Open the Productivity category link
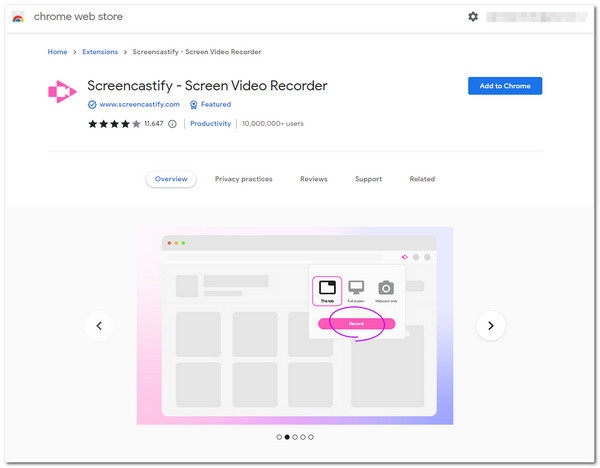 [x=210, y=124]
